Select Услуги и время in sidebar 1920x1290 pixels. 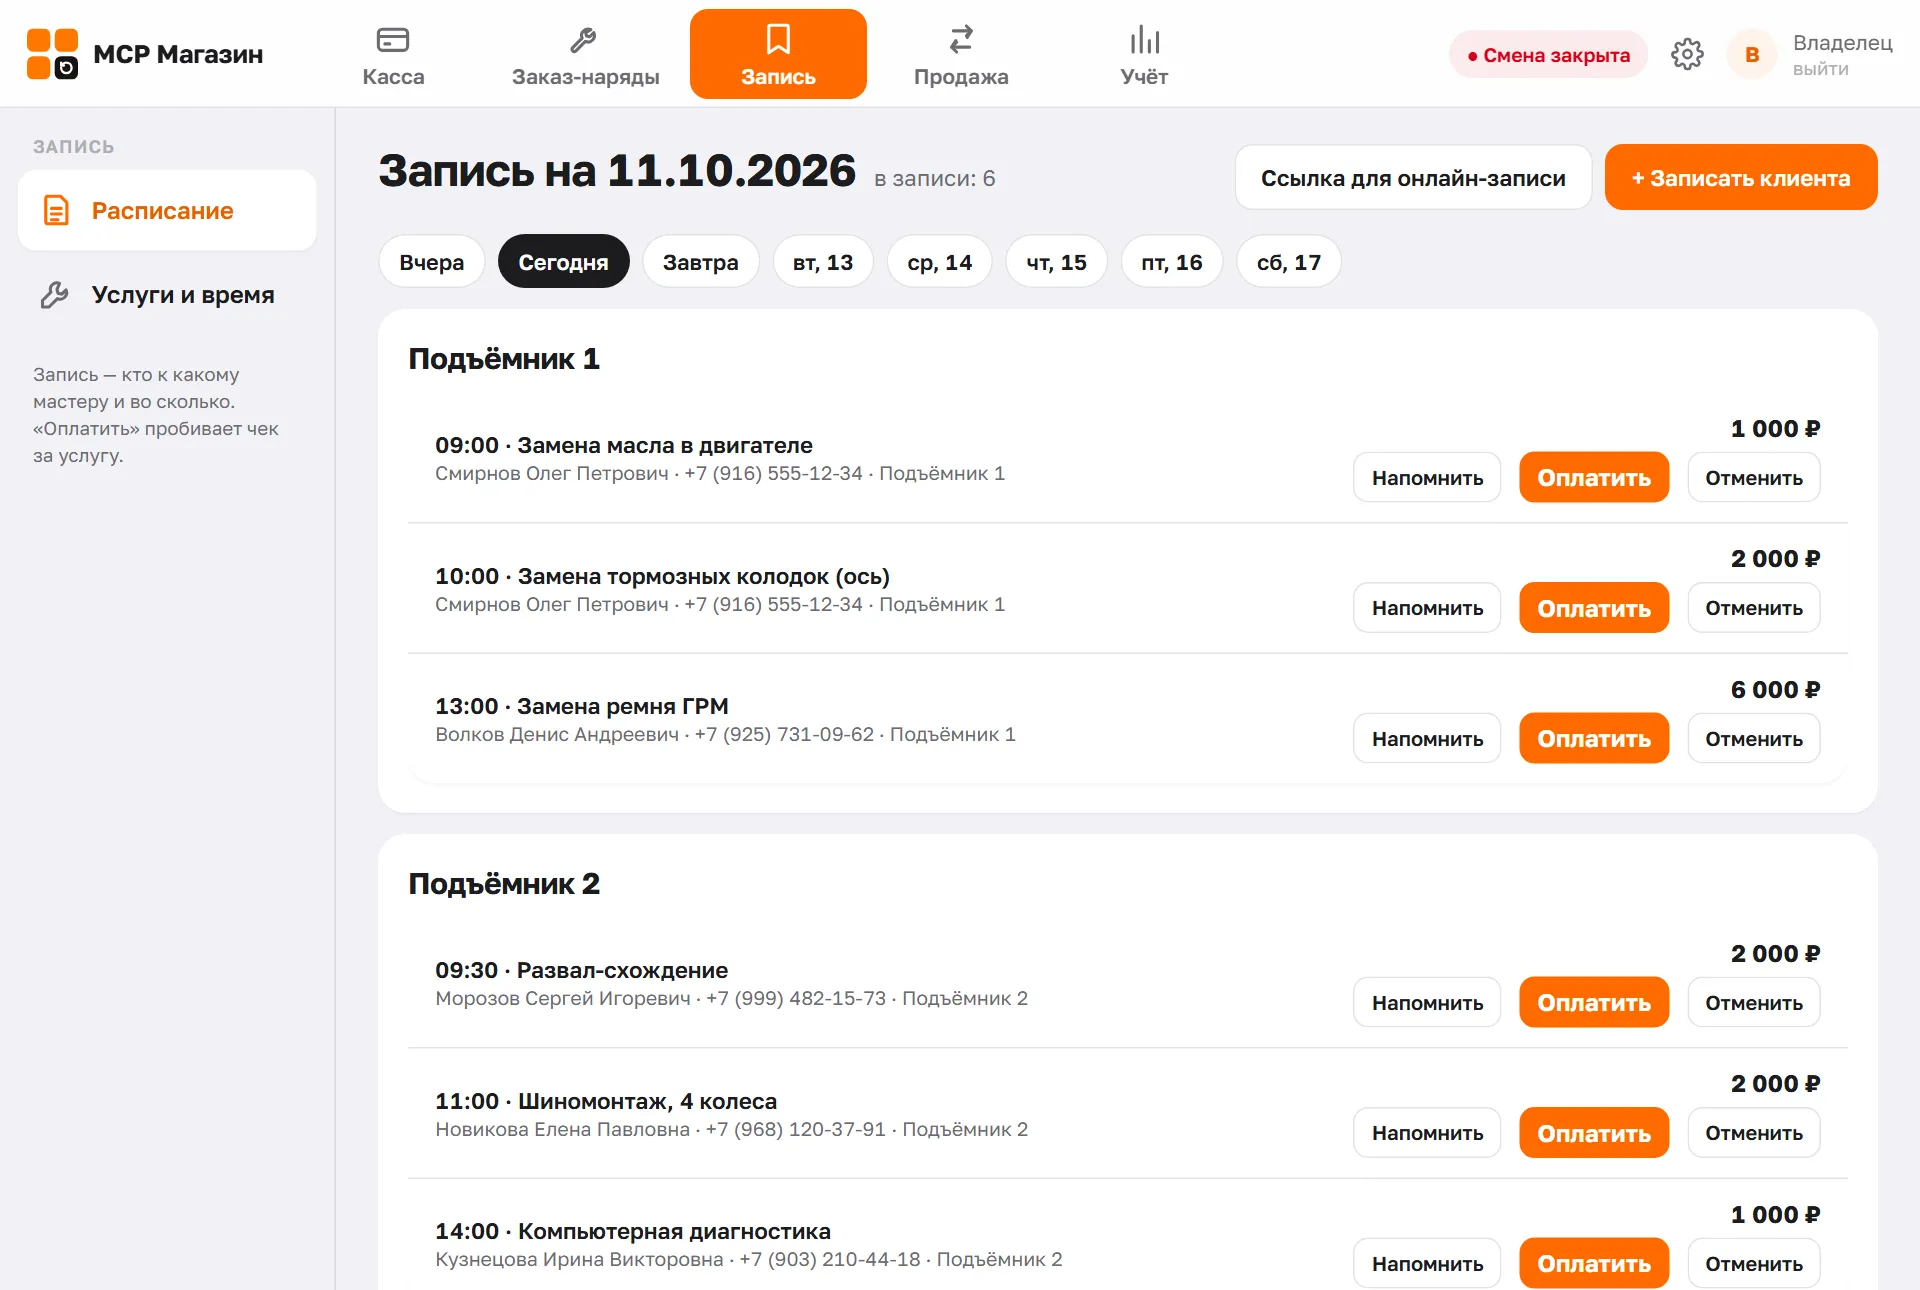(x=167, y=295)
